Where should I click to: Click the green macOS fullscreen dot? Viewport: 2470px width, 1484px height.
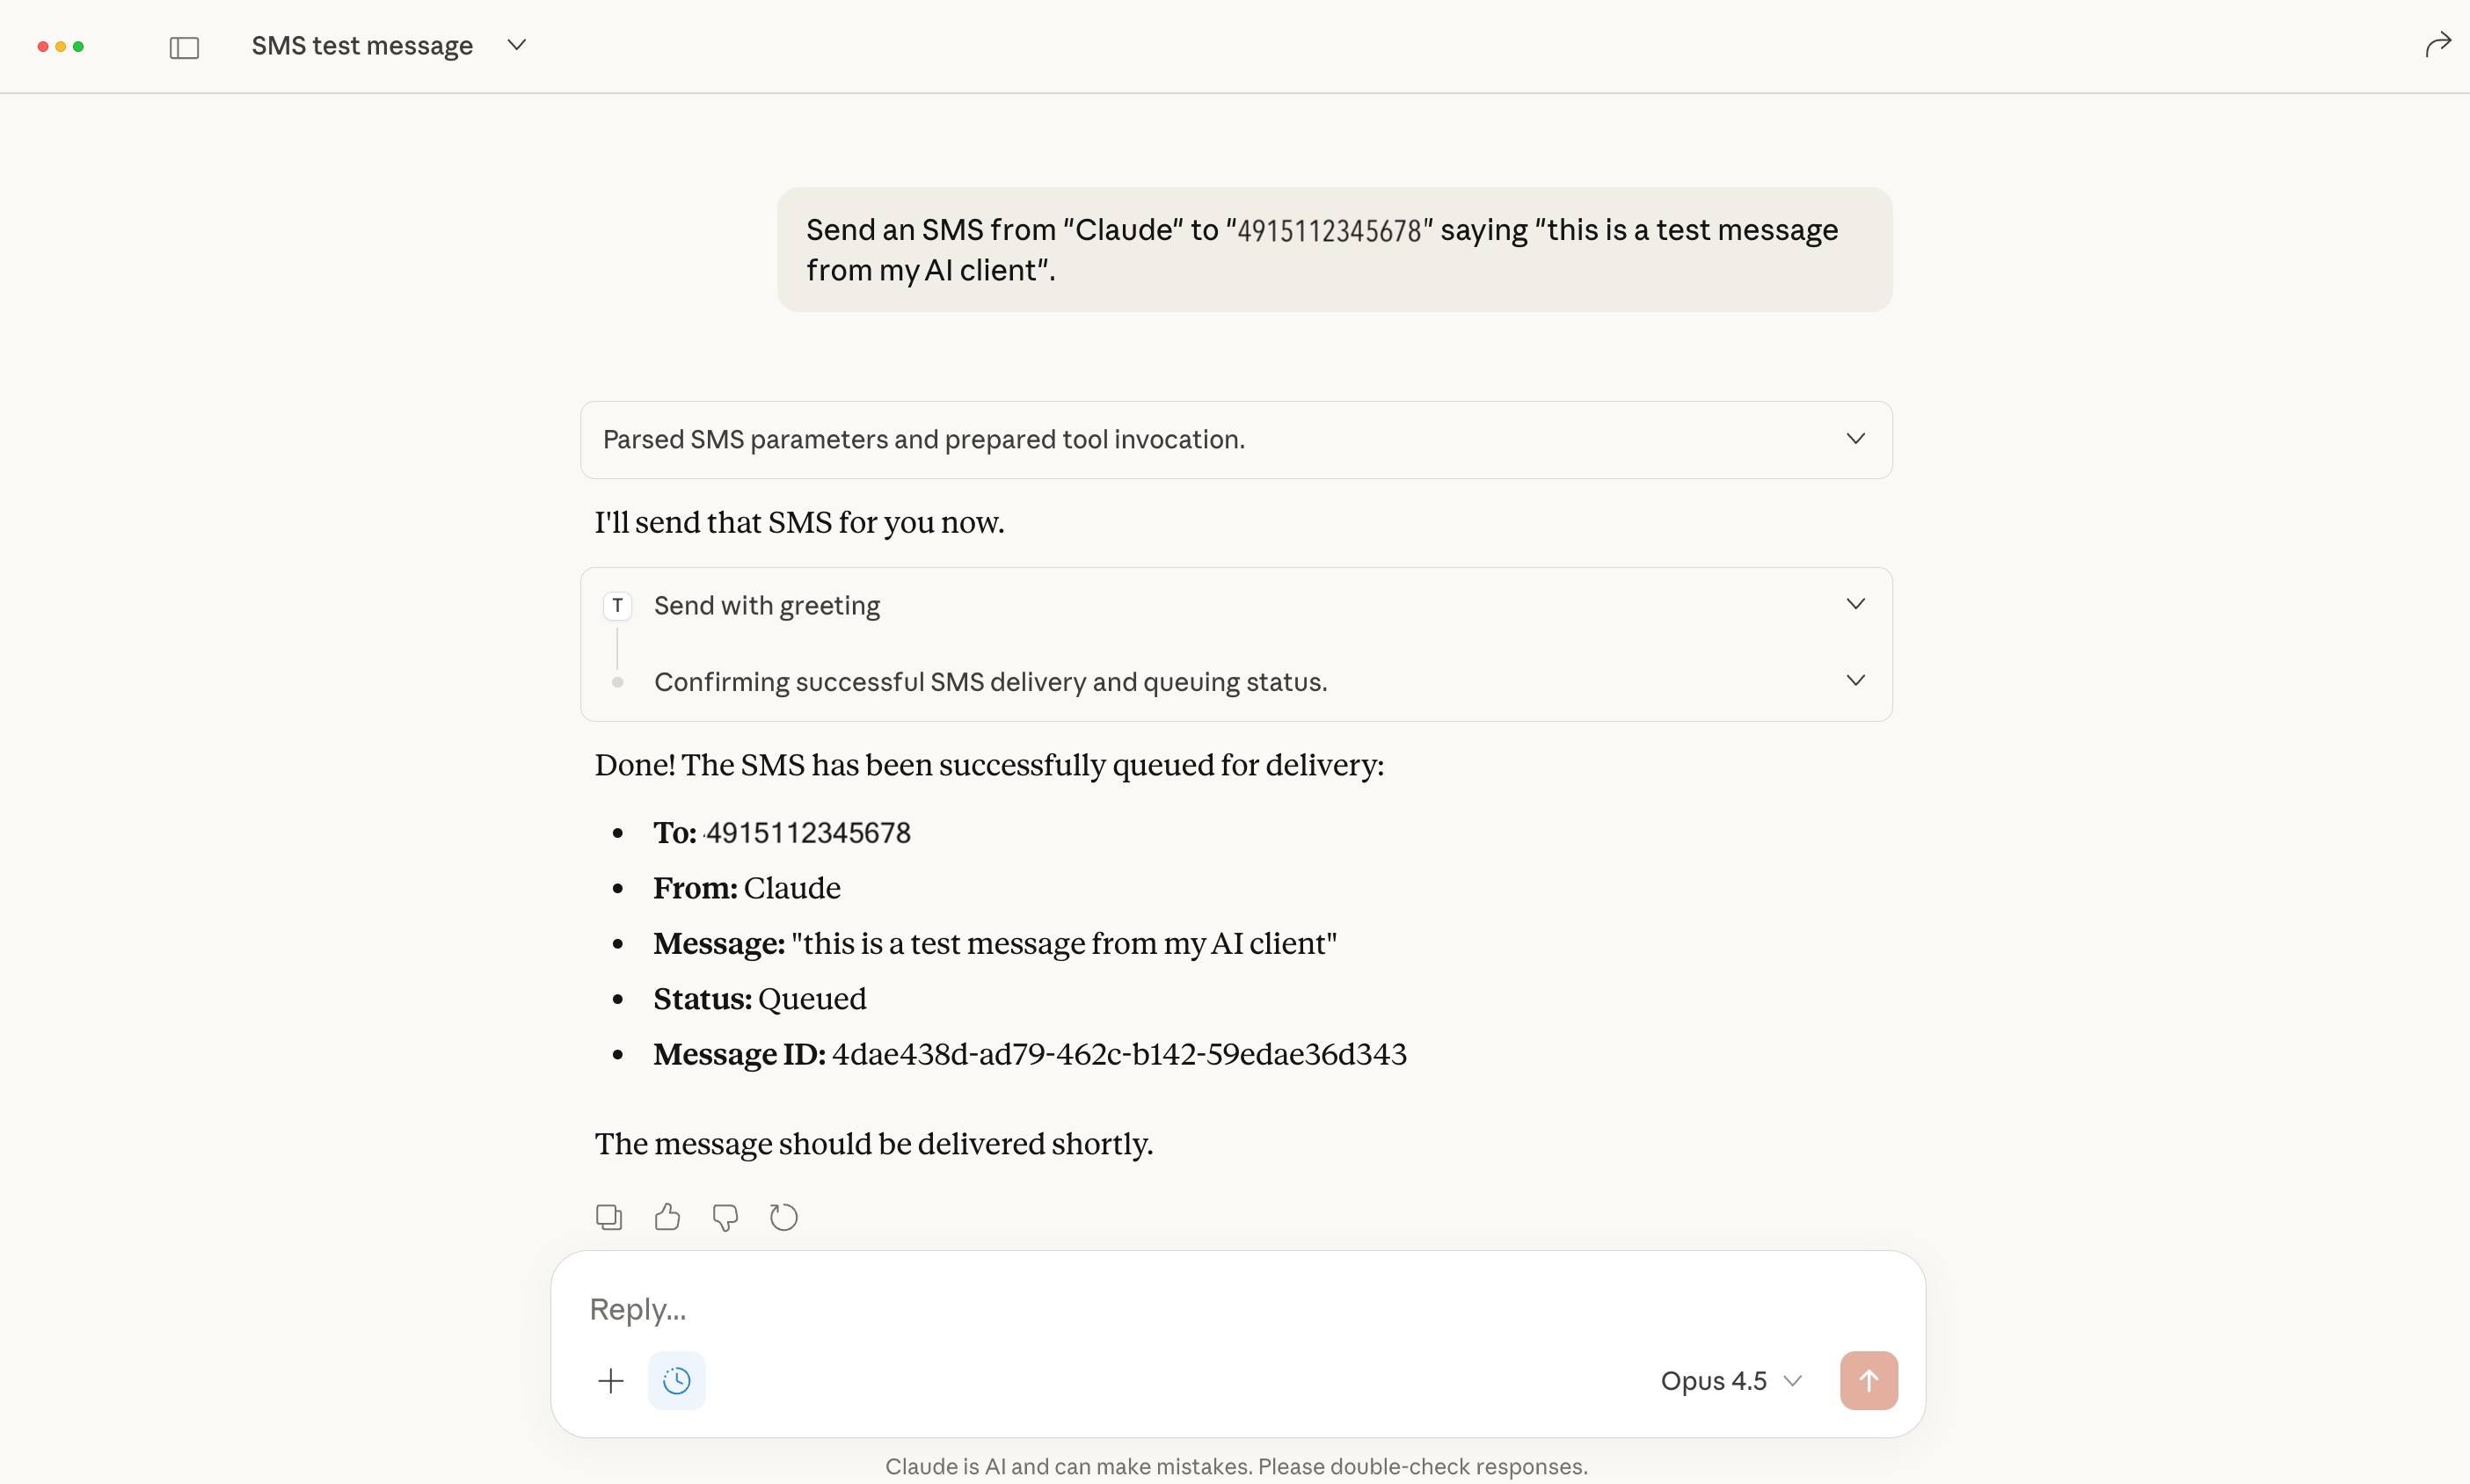click(x=78, y=46)
